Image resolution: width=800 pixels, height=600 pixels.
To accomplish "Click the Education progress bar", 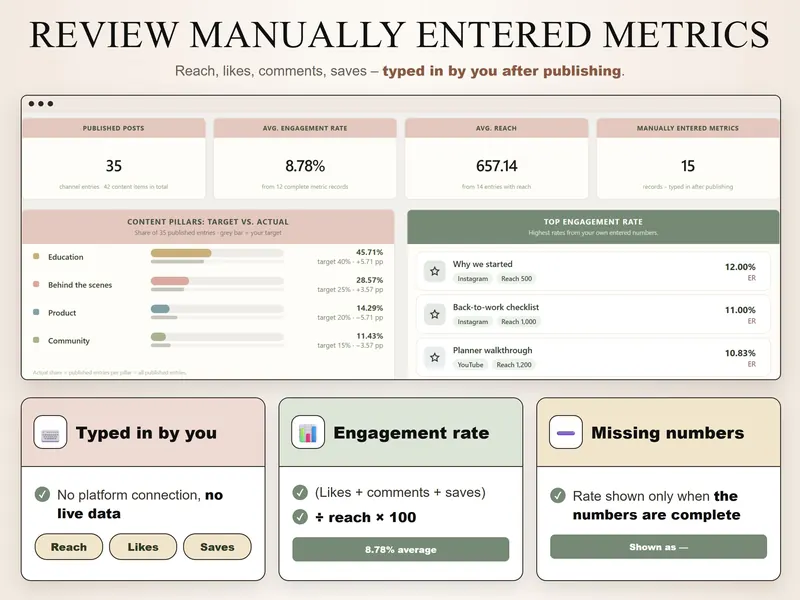I will point(217,253).
